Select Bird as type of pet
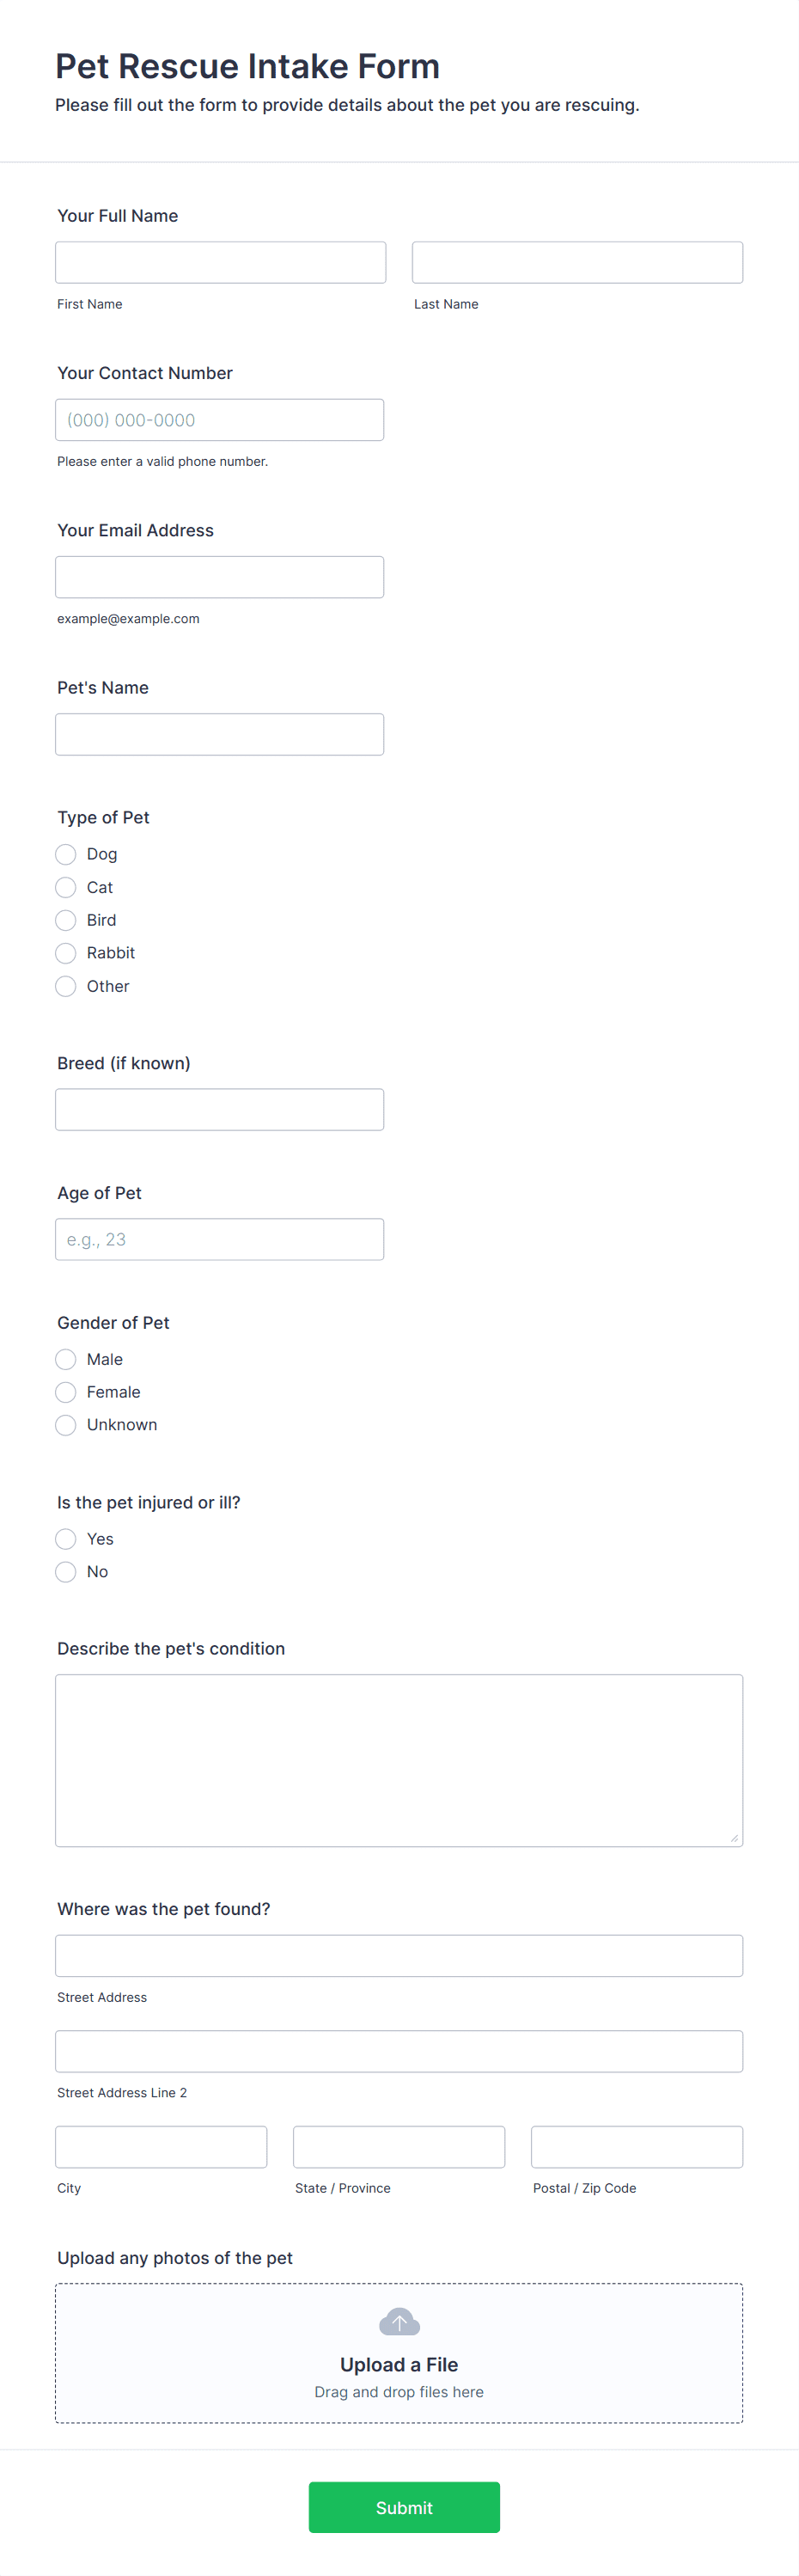 65,920
